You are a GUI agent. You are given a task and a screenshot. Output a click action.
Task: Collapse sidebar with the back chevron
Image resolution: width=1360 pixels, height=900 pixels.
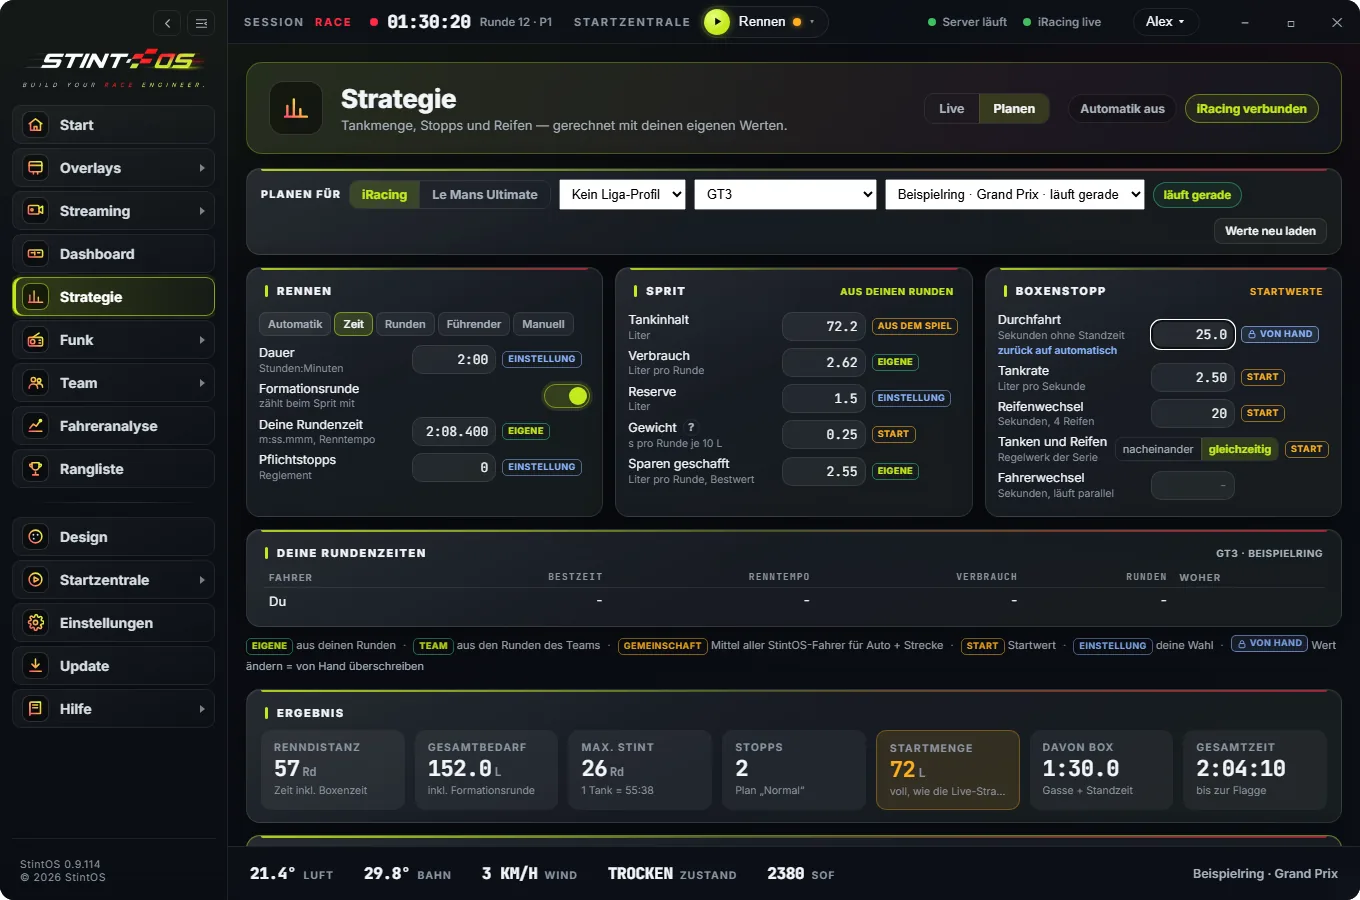point(168,23)
